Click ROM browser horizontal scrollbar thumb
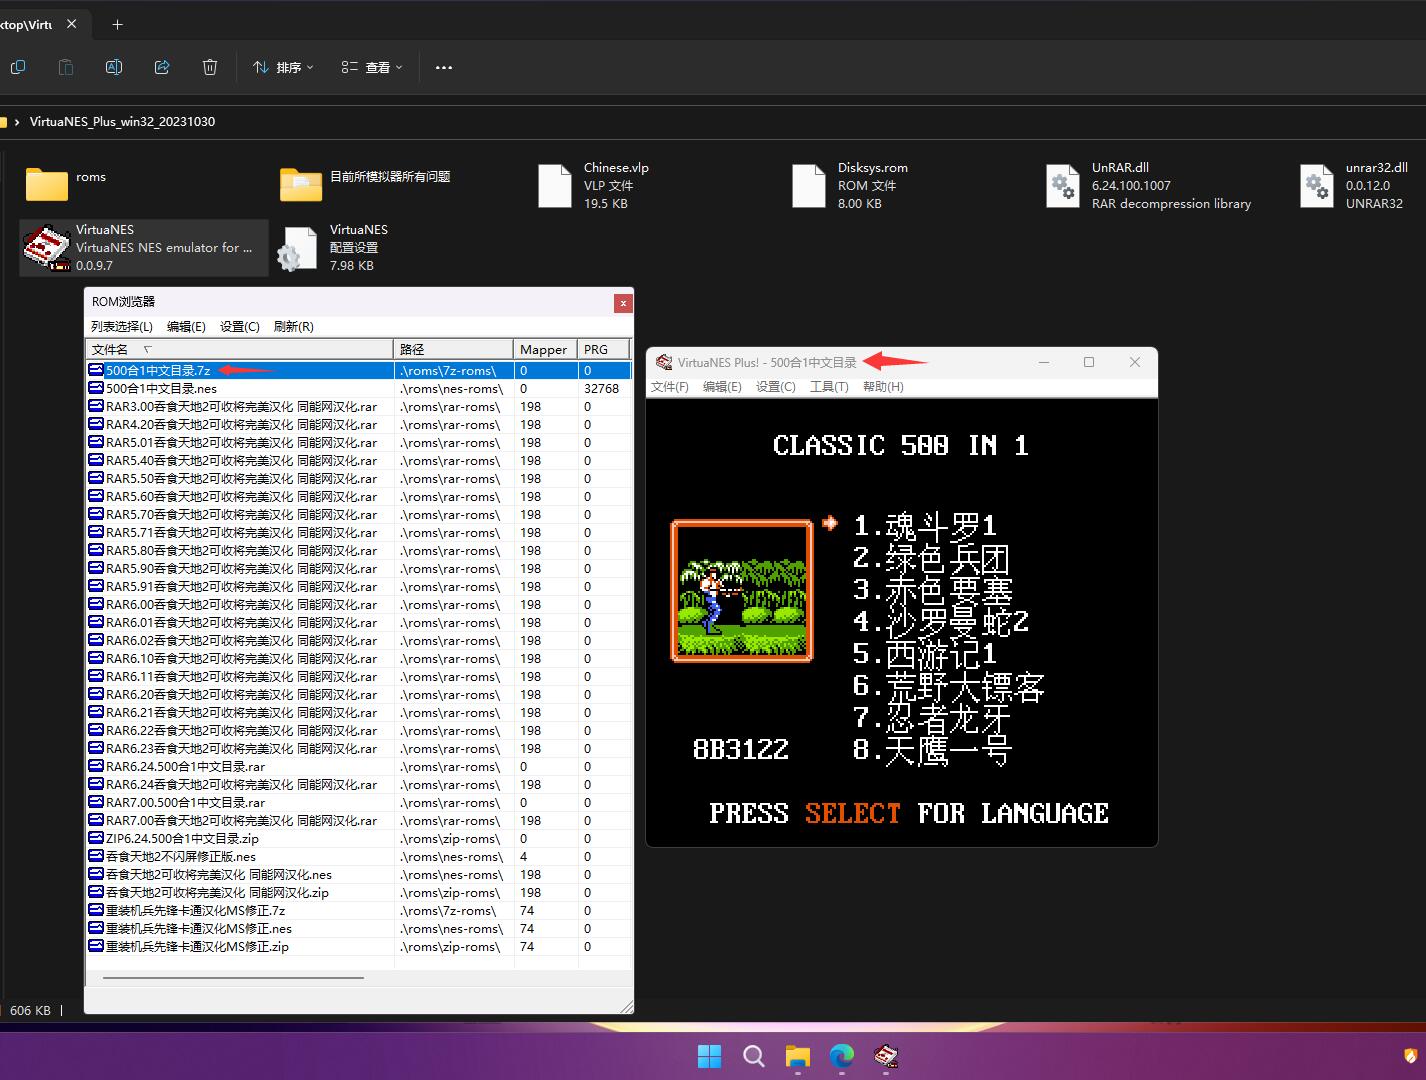The height and width of the screenshot is (1080, 1426). [x=233, y=977]
